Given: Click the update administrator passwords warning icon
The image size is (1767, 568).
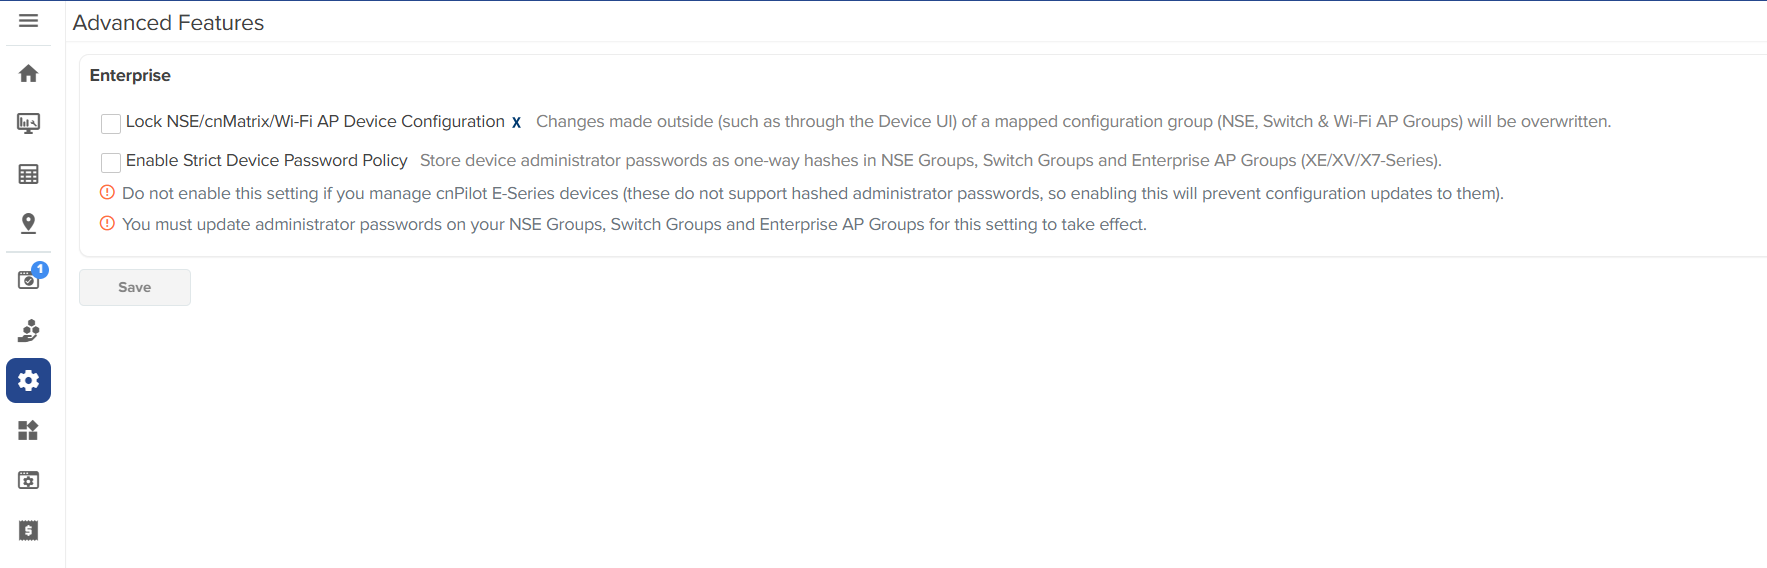Looking at the screenshot, I should click(107, 224).
